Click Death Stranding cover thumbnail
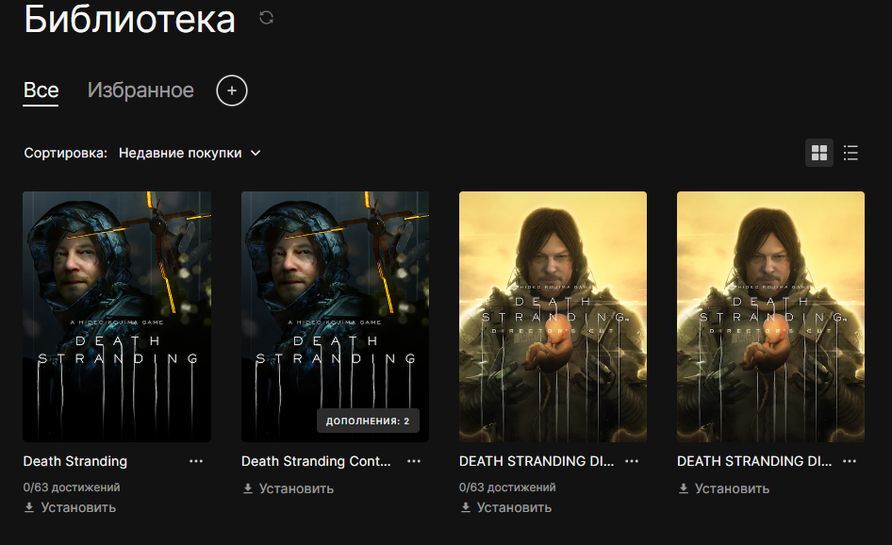The image size is (892, 545). [117, 316]
